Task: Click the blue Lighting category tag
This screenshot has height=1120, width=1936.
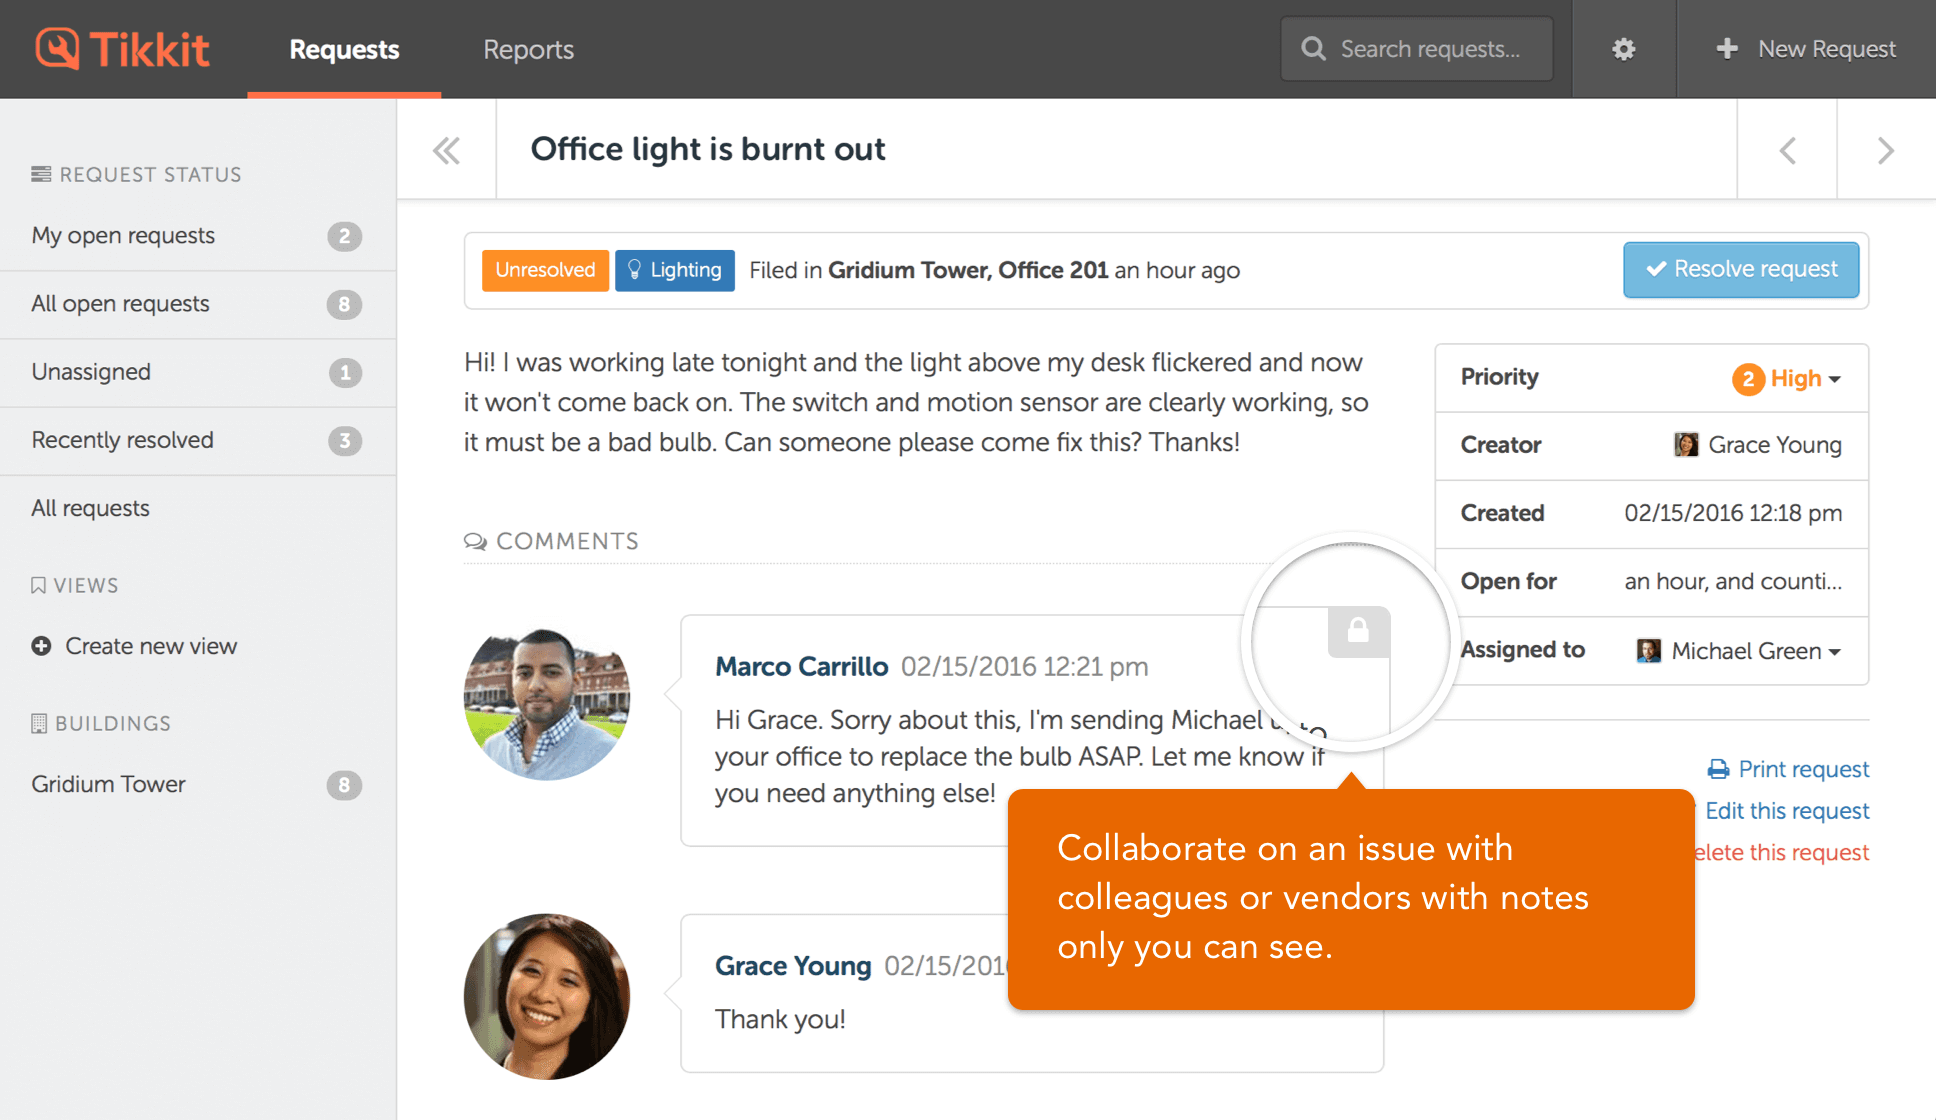Action: point(674,270)
